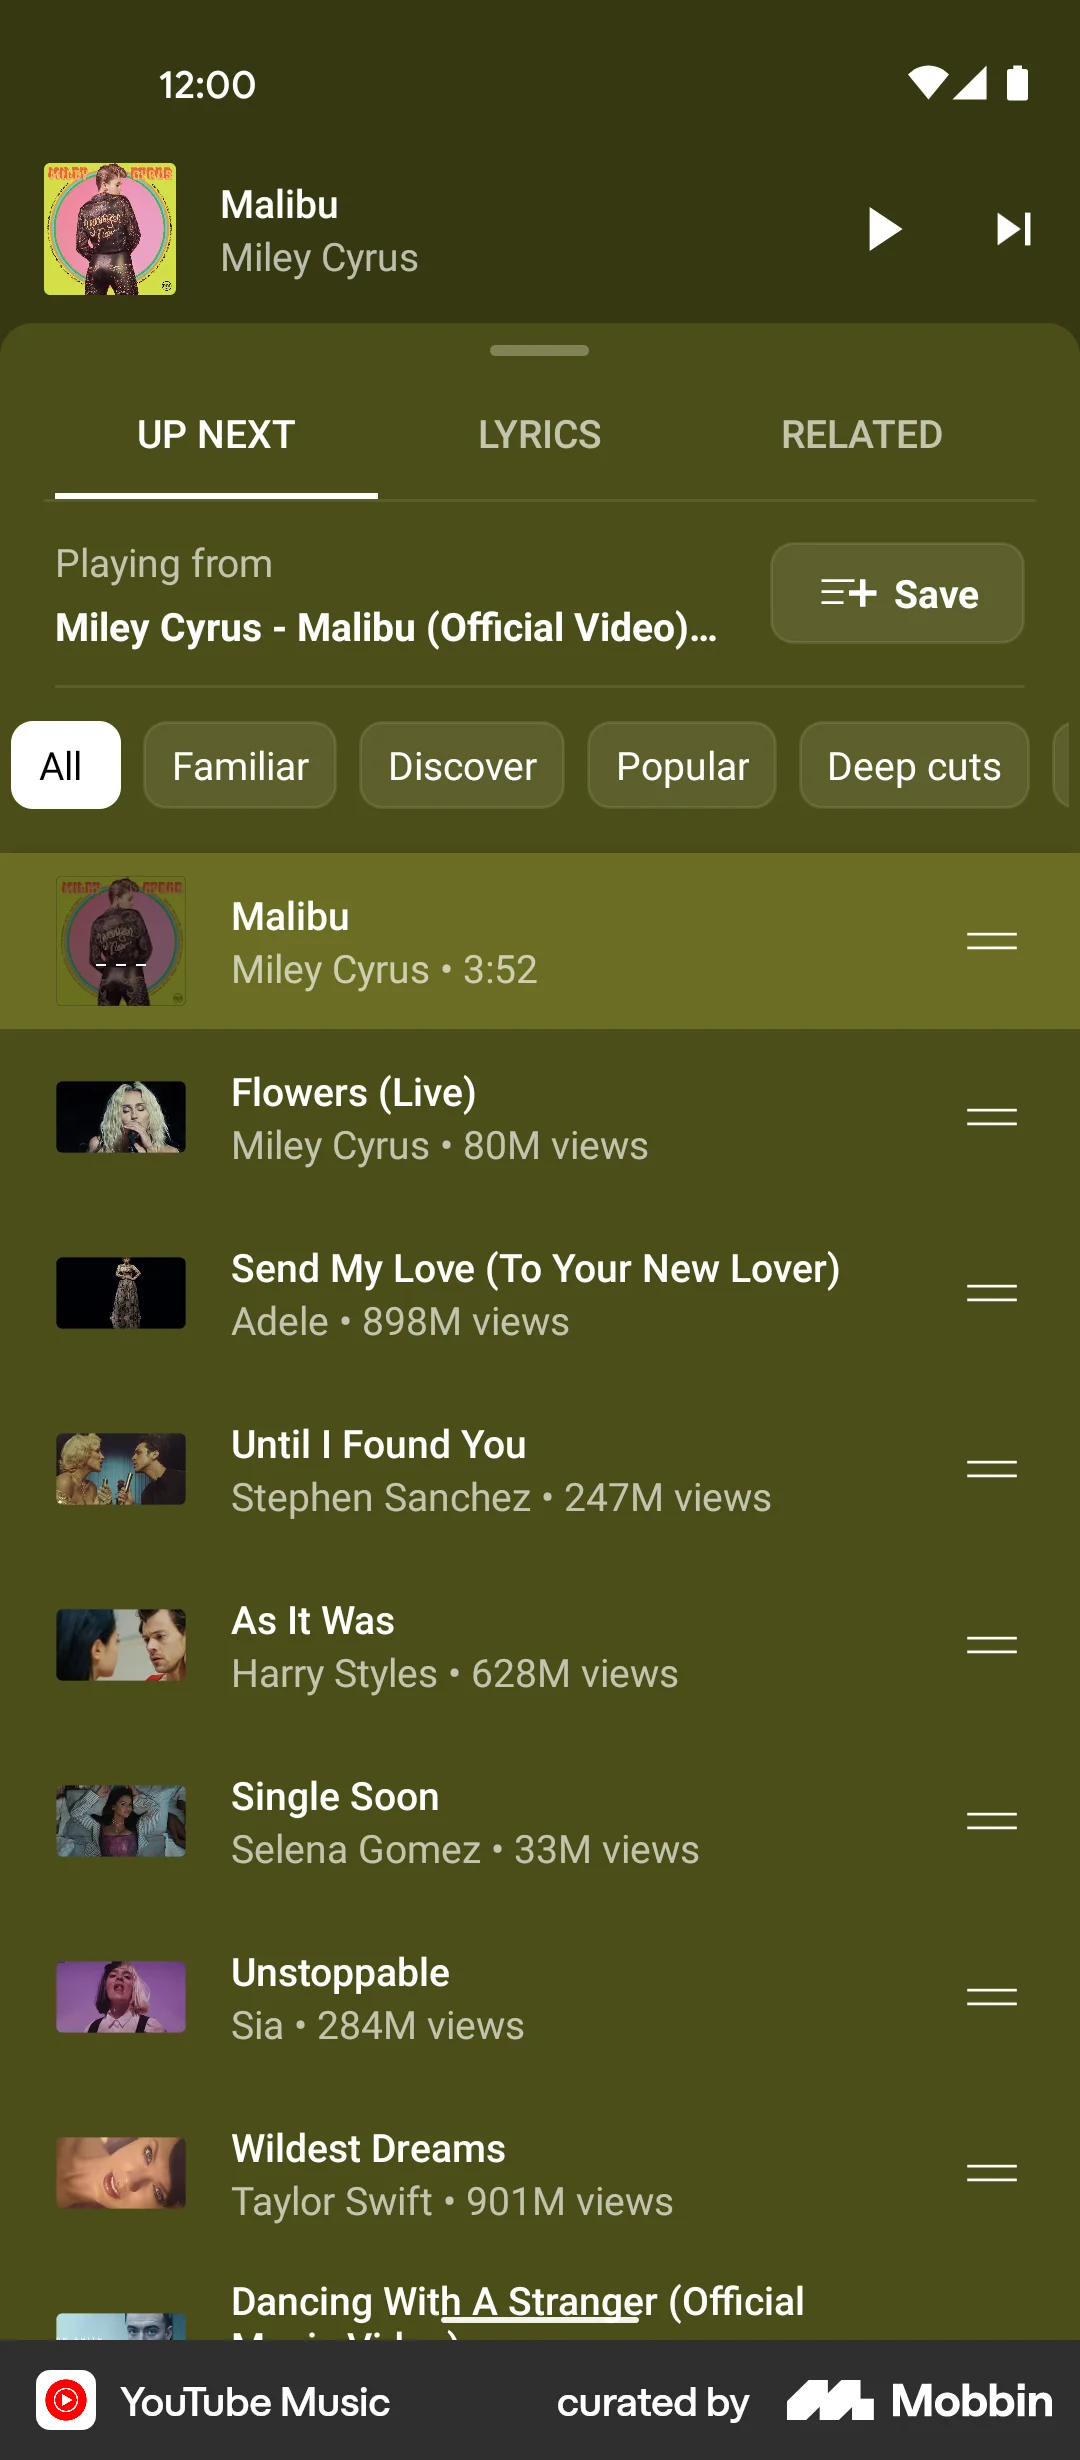Screen dimensions: 1080x2460
Task: Open the RELATED tab
Action: (862, 434)
